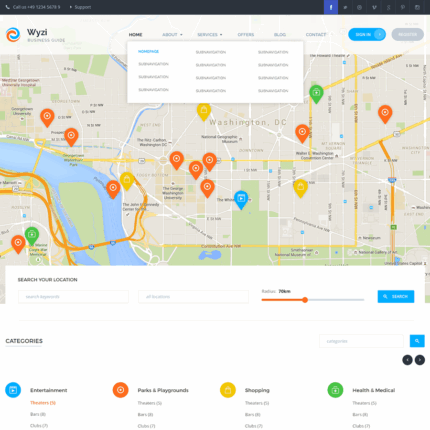Expand the Services menu dropdown
Screen dimensions: 430x430
pos(210,35)
